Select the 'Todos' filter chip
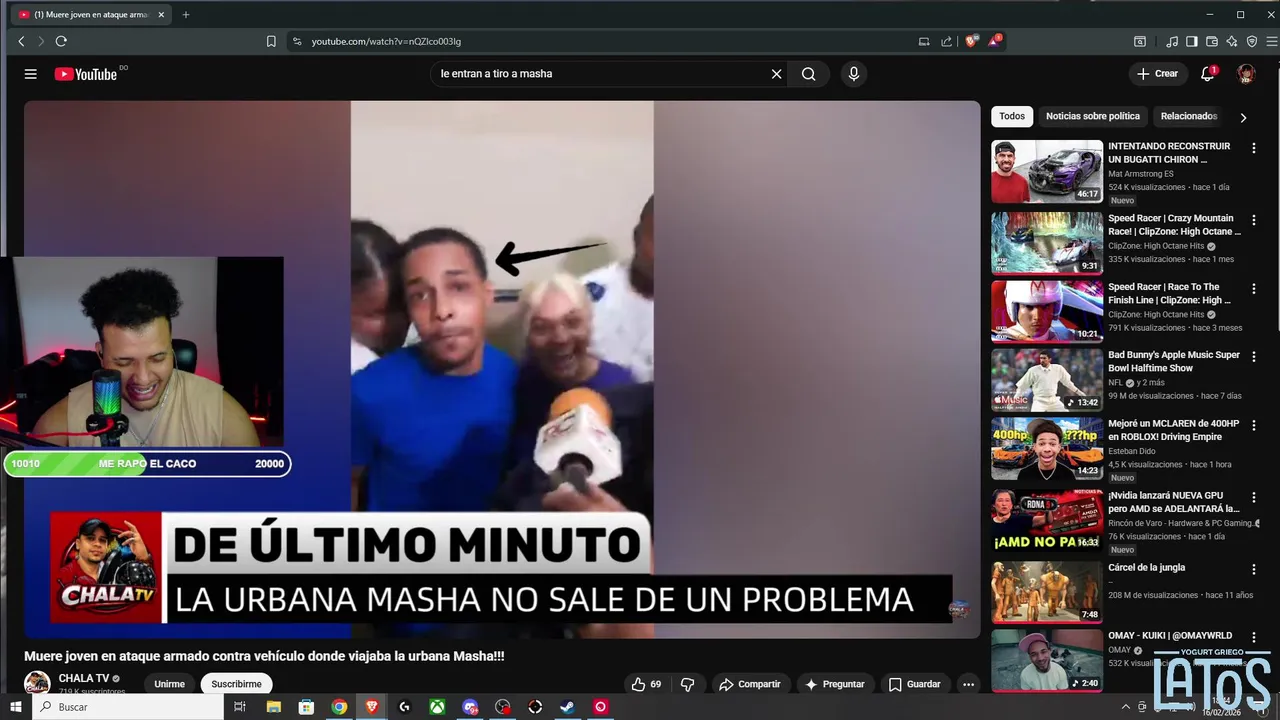The width and height of the screenshot is (1280, 720). [x=1012, y=116]
